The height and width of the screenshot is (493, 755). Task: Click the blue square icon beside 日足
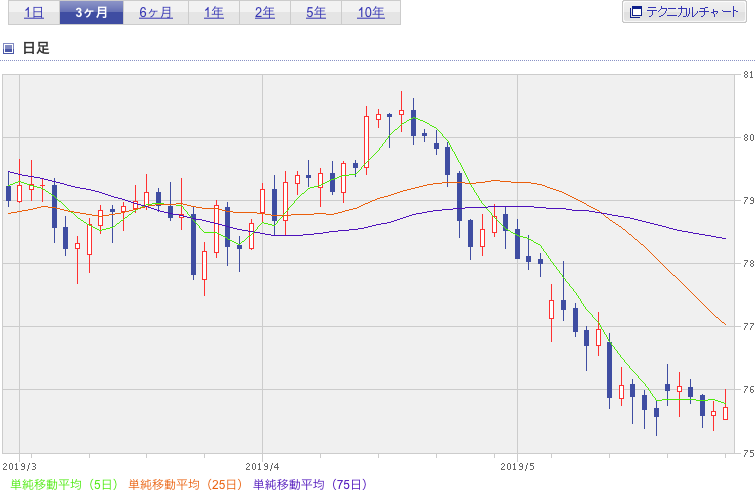coord(8,48)
